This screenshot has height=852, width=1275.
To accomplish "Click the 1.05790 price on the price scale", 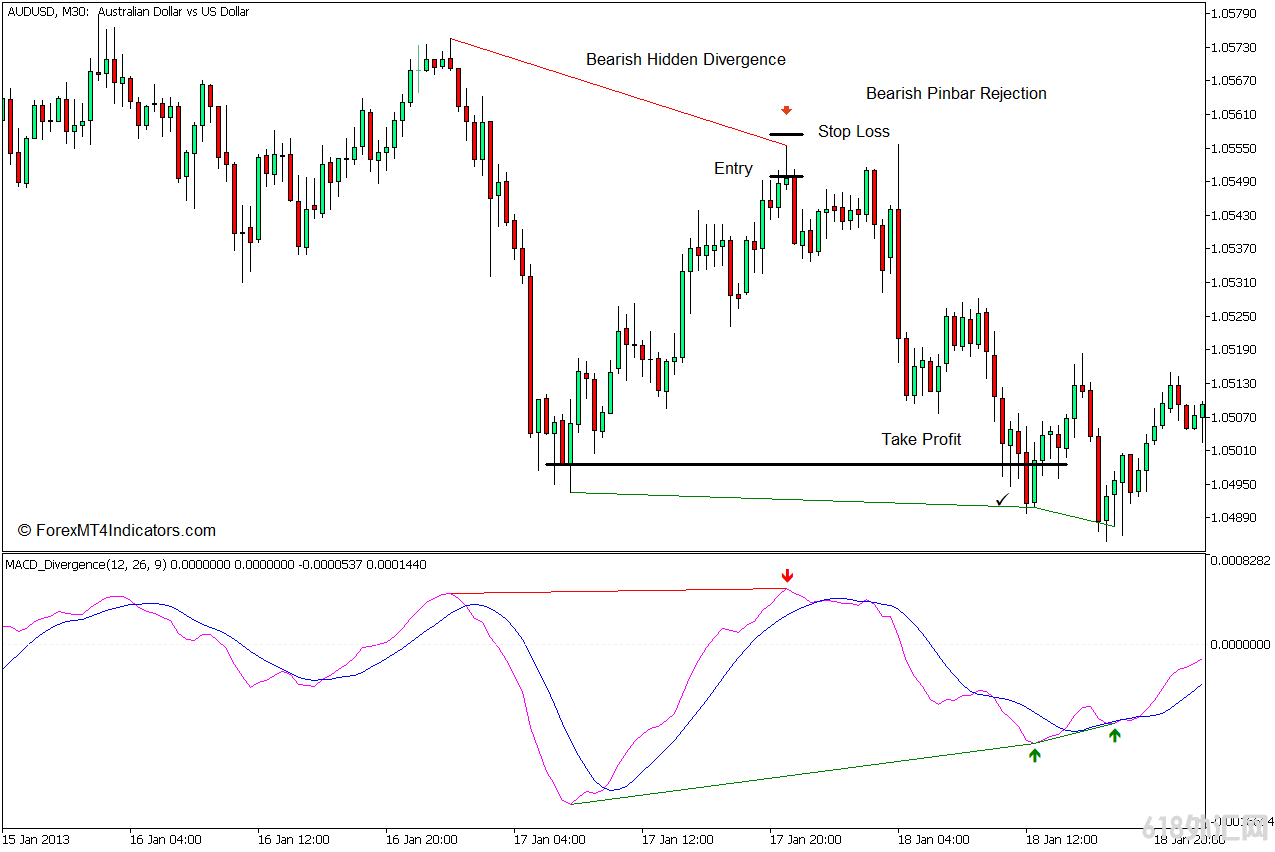I will pos(1232,14).
